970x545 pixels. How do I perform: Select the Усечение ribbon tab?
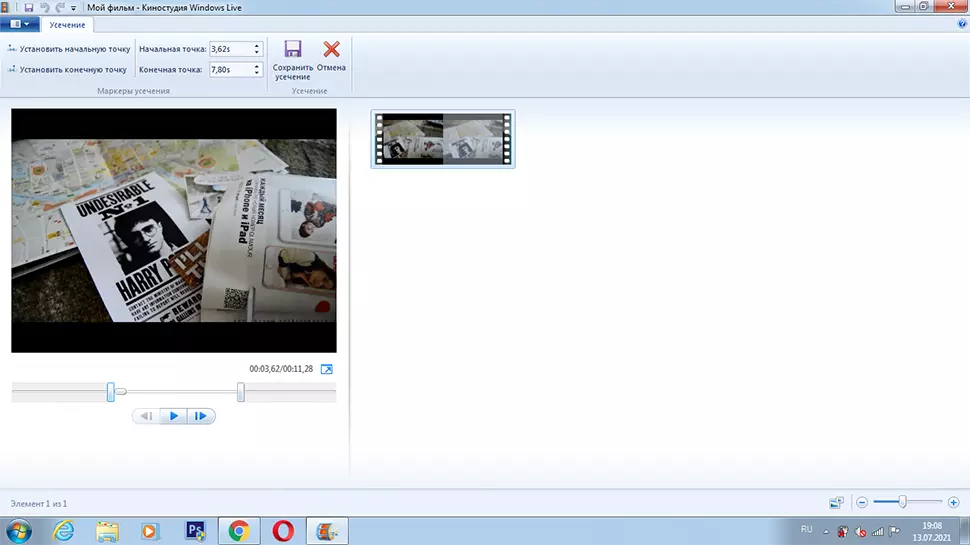(67, 23)
